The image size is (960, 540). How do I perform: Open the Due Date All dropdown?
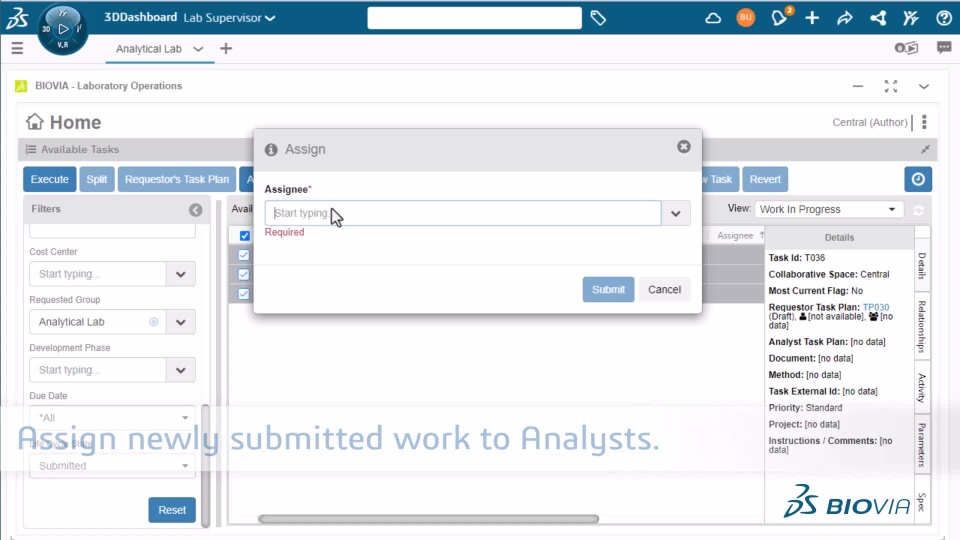112,418
